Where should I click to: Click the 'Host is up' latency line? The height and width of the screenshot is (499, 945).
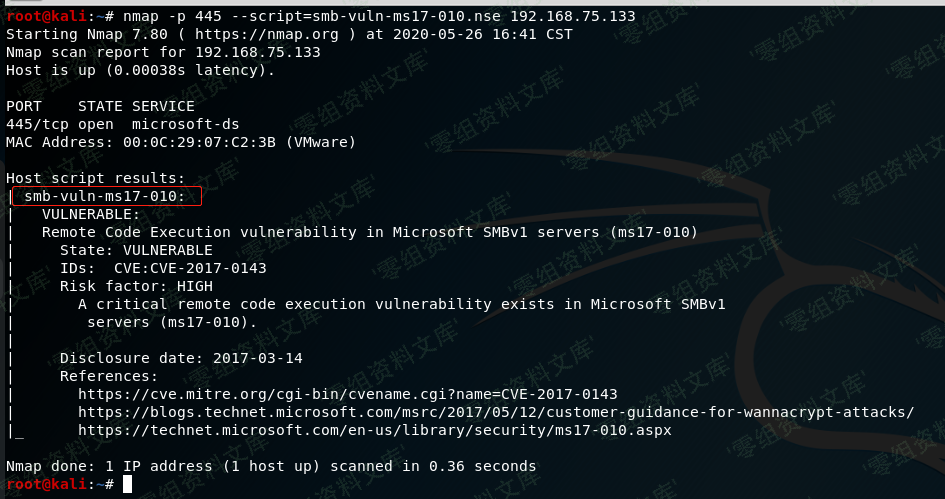(x=140, y=71)
